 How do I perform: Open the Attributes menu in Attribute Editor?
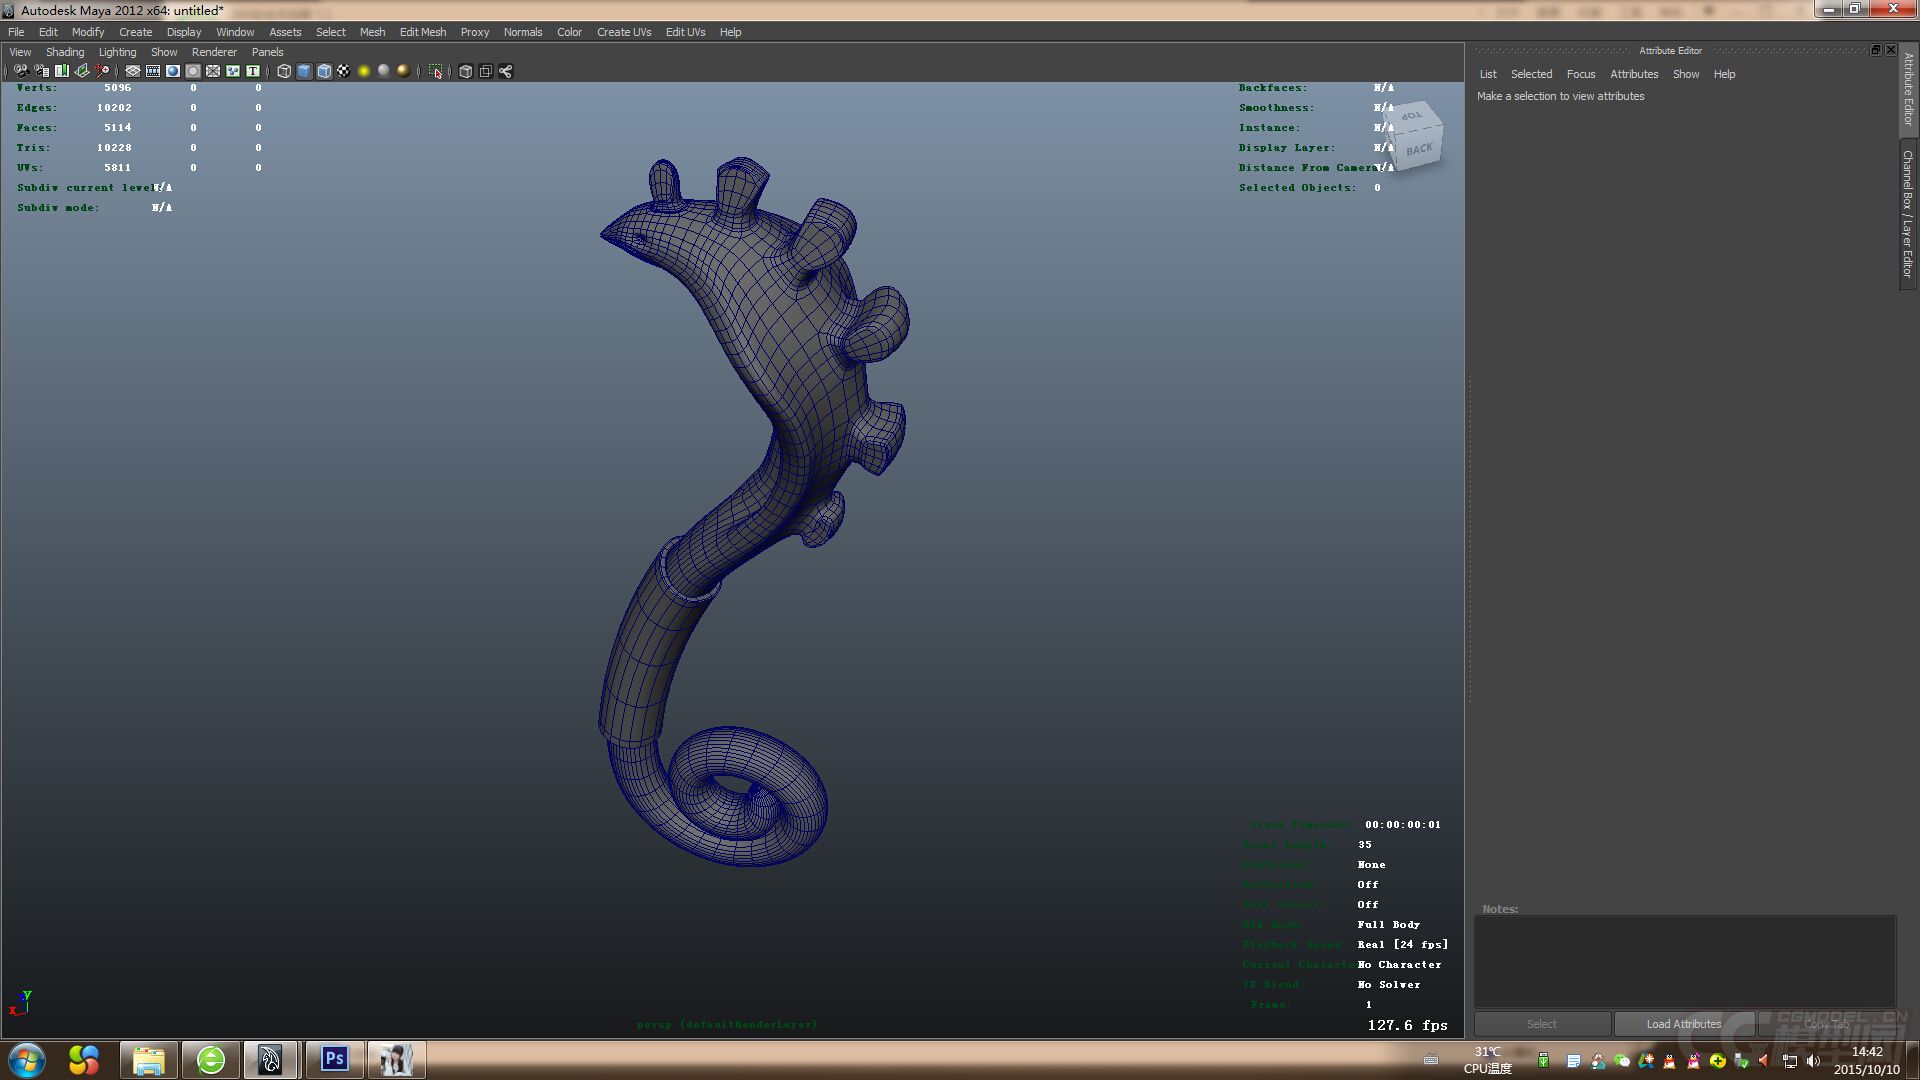point(1634,74)
